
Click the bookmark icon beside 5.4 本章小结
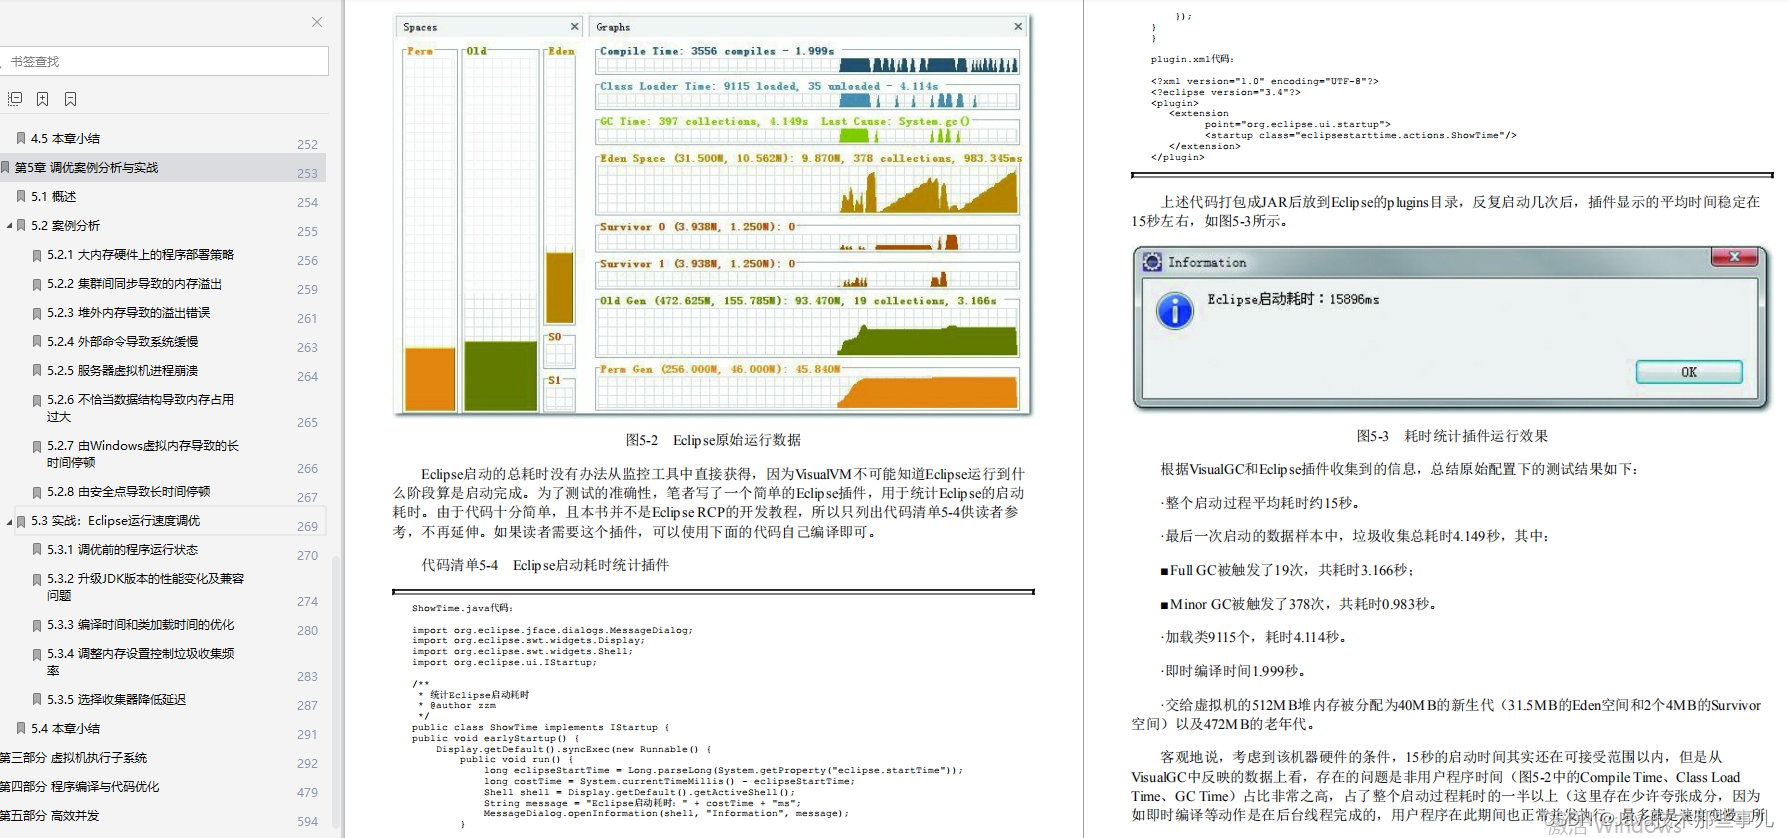(21, 729)
